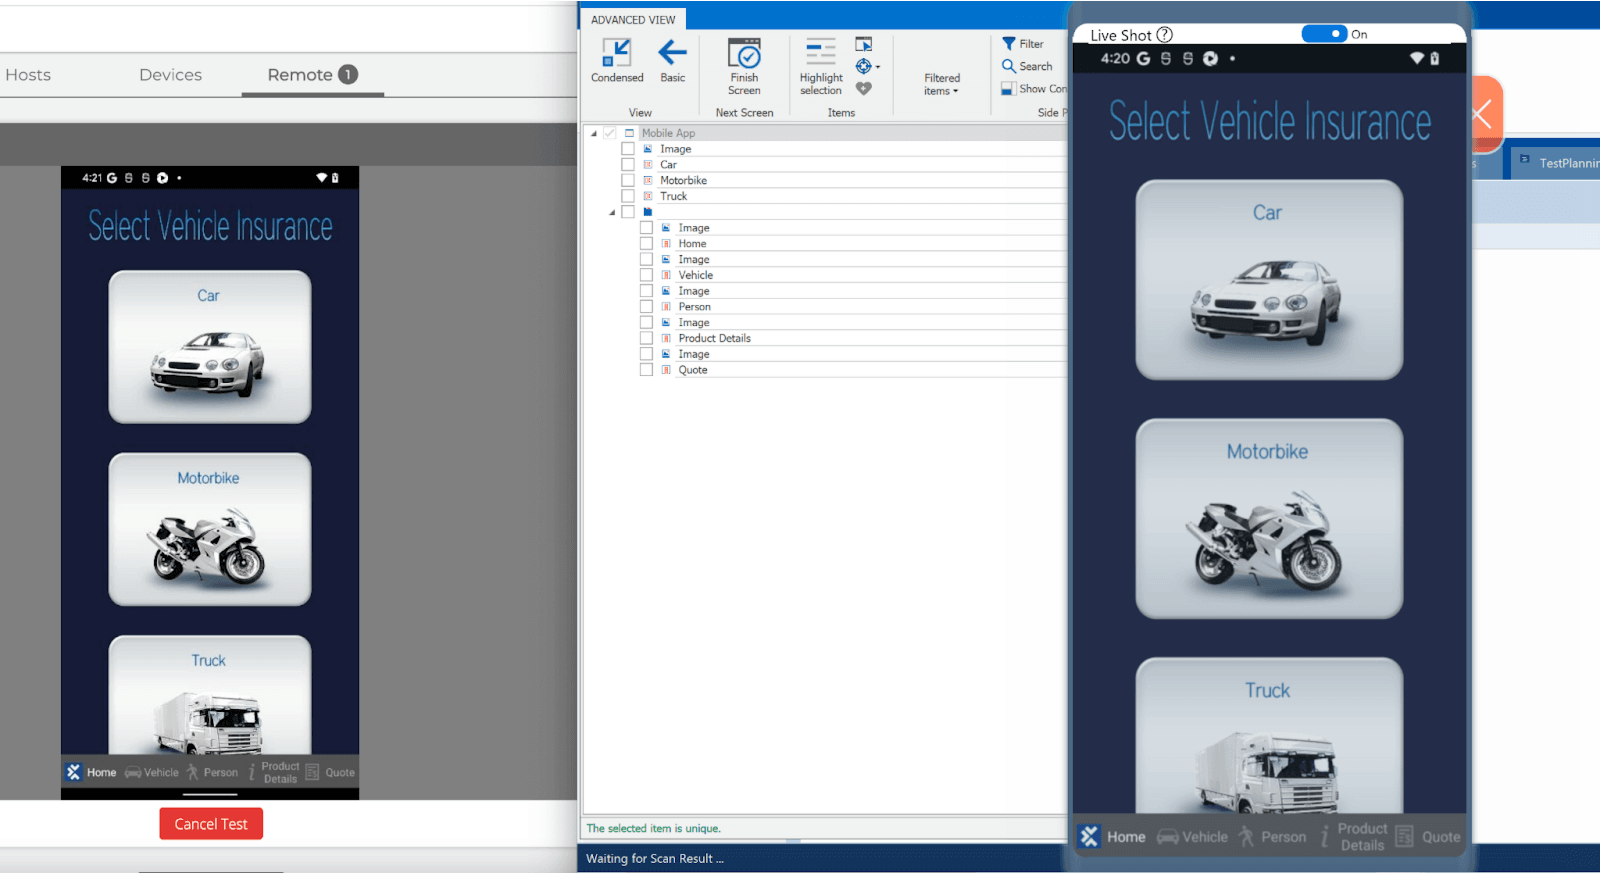The image size is (1601, 873).
Task: Activate Highlight selection
Action: pos(821,66)
